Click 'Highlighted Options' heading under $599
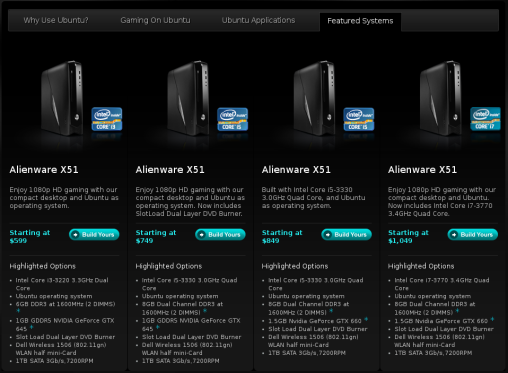Viewport: 508px width, 373px height. tap(43, 266)
